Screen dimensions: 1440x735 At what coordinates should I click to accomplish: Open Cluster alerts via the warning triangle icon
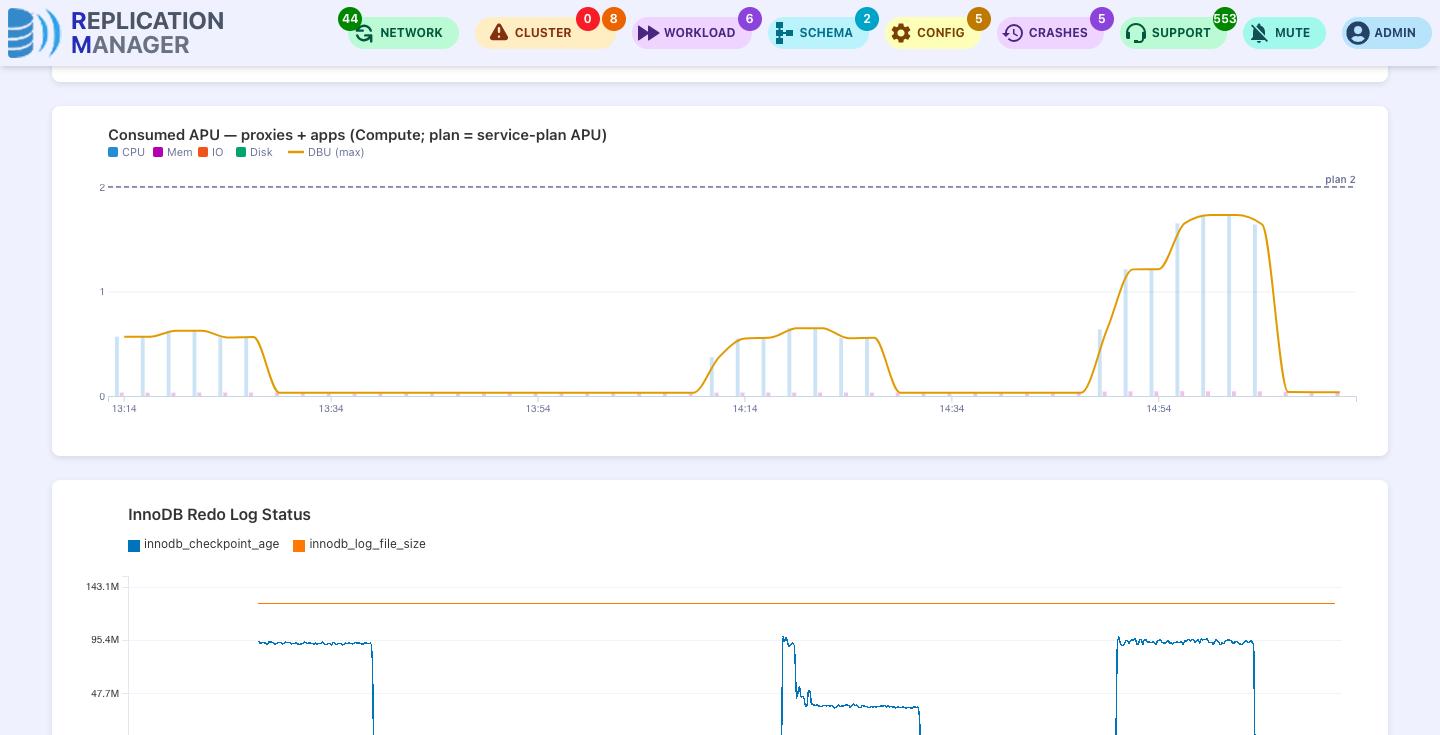499,33
